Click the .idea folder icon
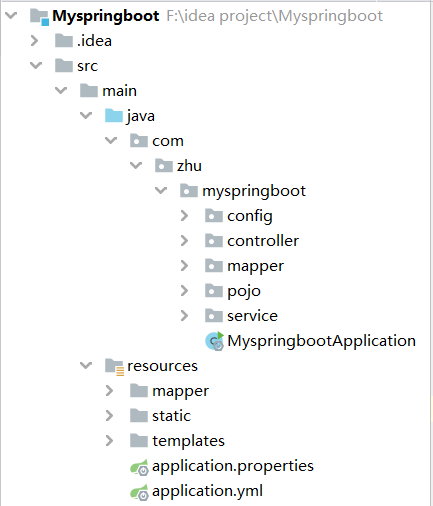Image resolution: width=433 pixels, height=506 pixels. click(64, 41)
